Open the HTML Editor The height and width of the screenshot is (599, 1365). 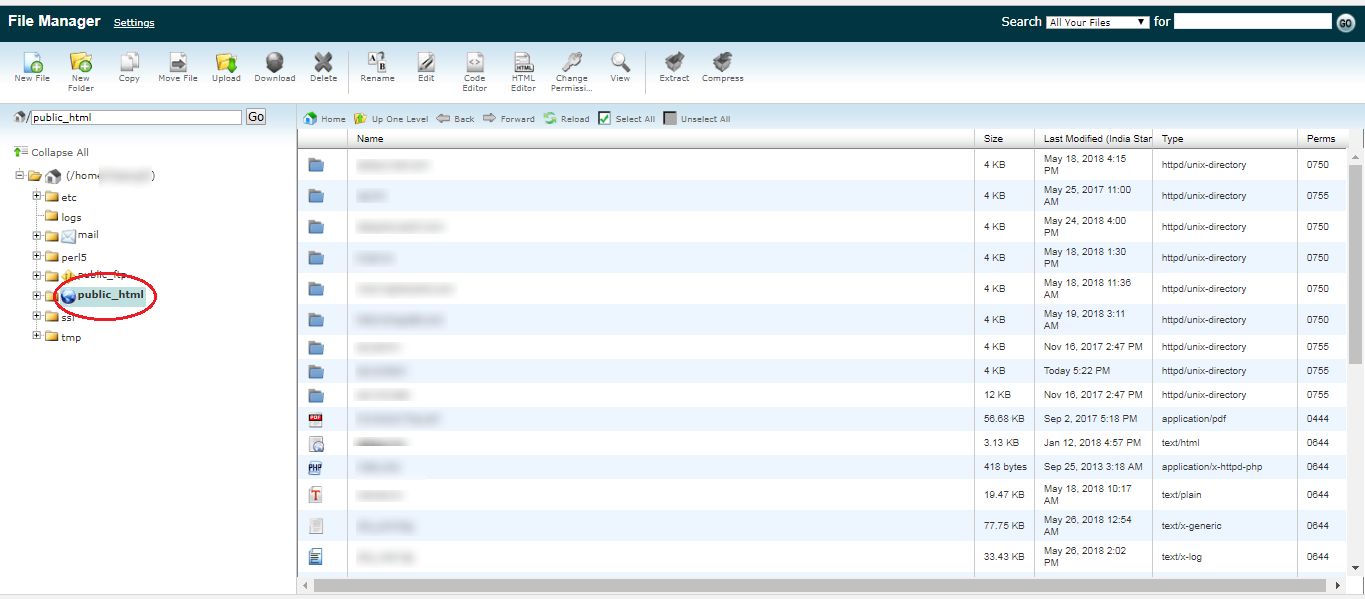pyautogui.click(x=524, y=71)
